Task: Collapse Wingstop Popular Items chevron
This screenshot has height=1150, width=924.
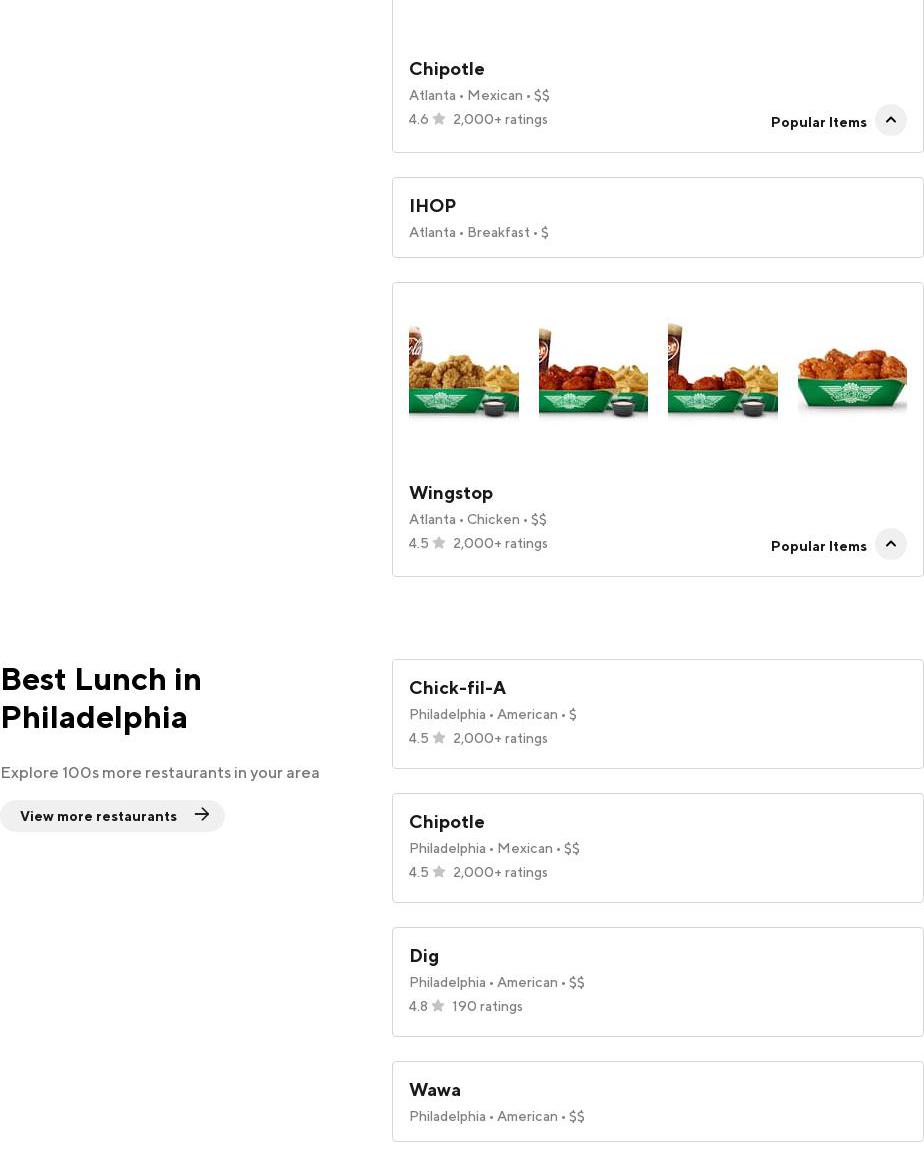Action: (x=890, y=544)
